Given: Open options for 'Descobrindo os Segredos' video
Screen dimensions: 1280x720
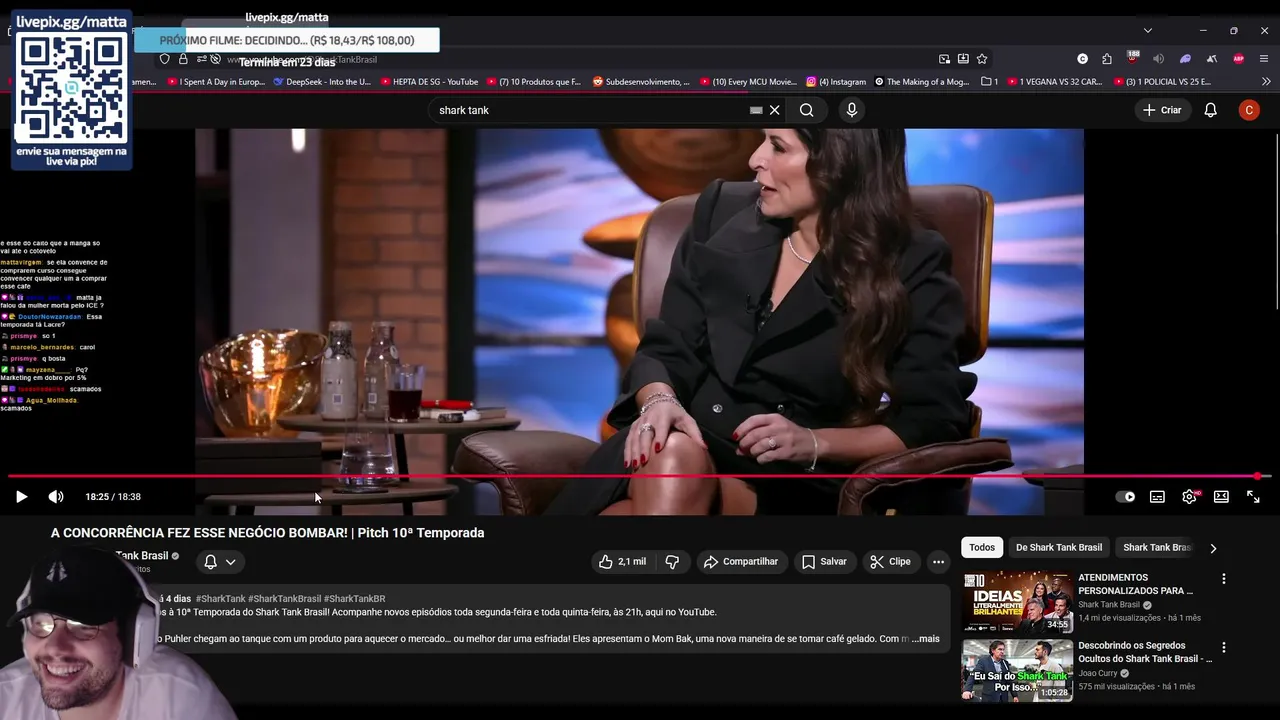Looking at the screenshot, I should (x=1223, y=647).
